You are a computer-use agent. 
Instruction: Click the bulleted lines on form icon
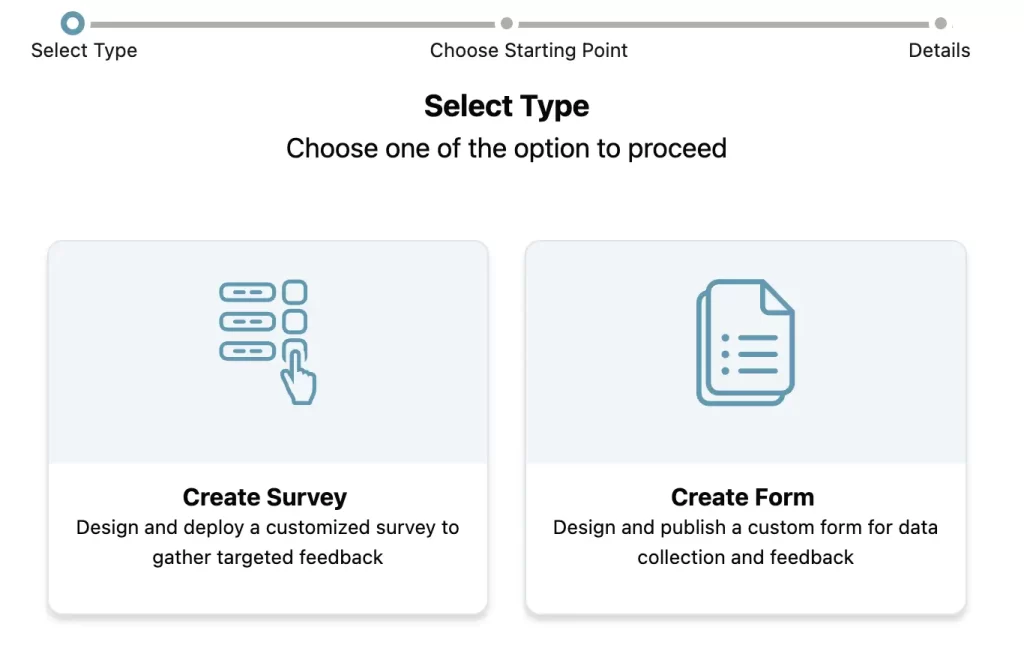click(x=750, y=354)
